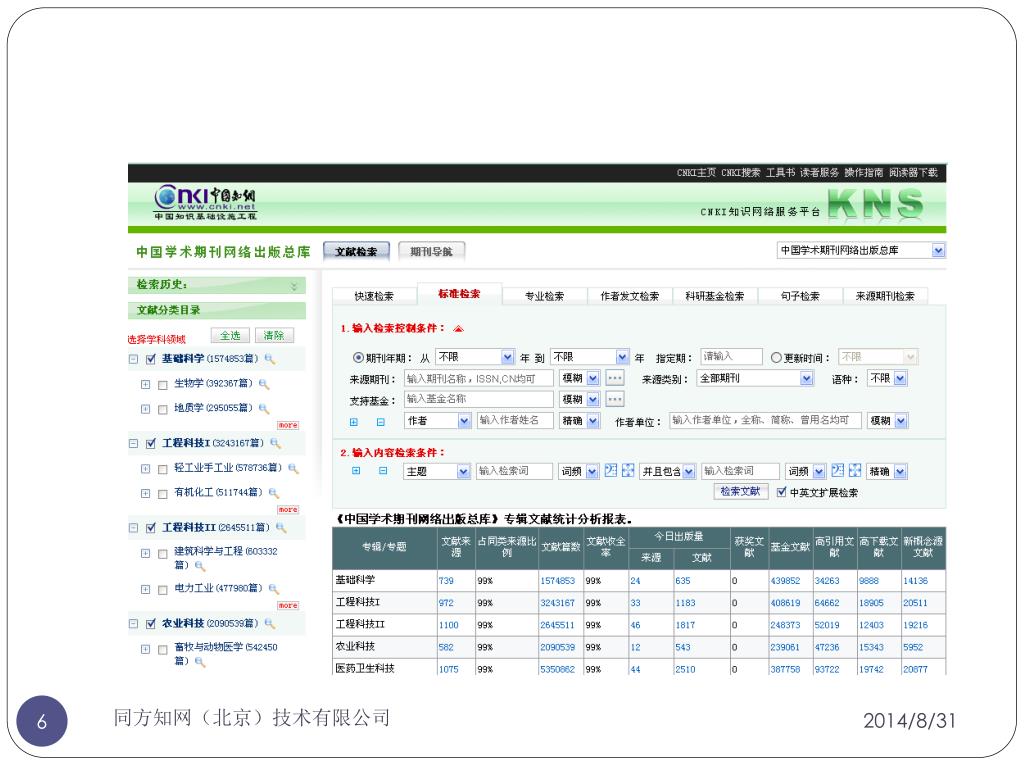Screen dimensions: 1024x768
Task: Click the magnifier icon next to 有机化工
Action: (x=274, y=493)
